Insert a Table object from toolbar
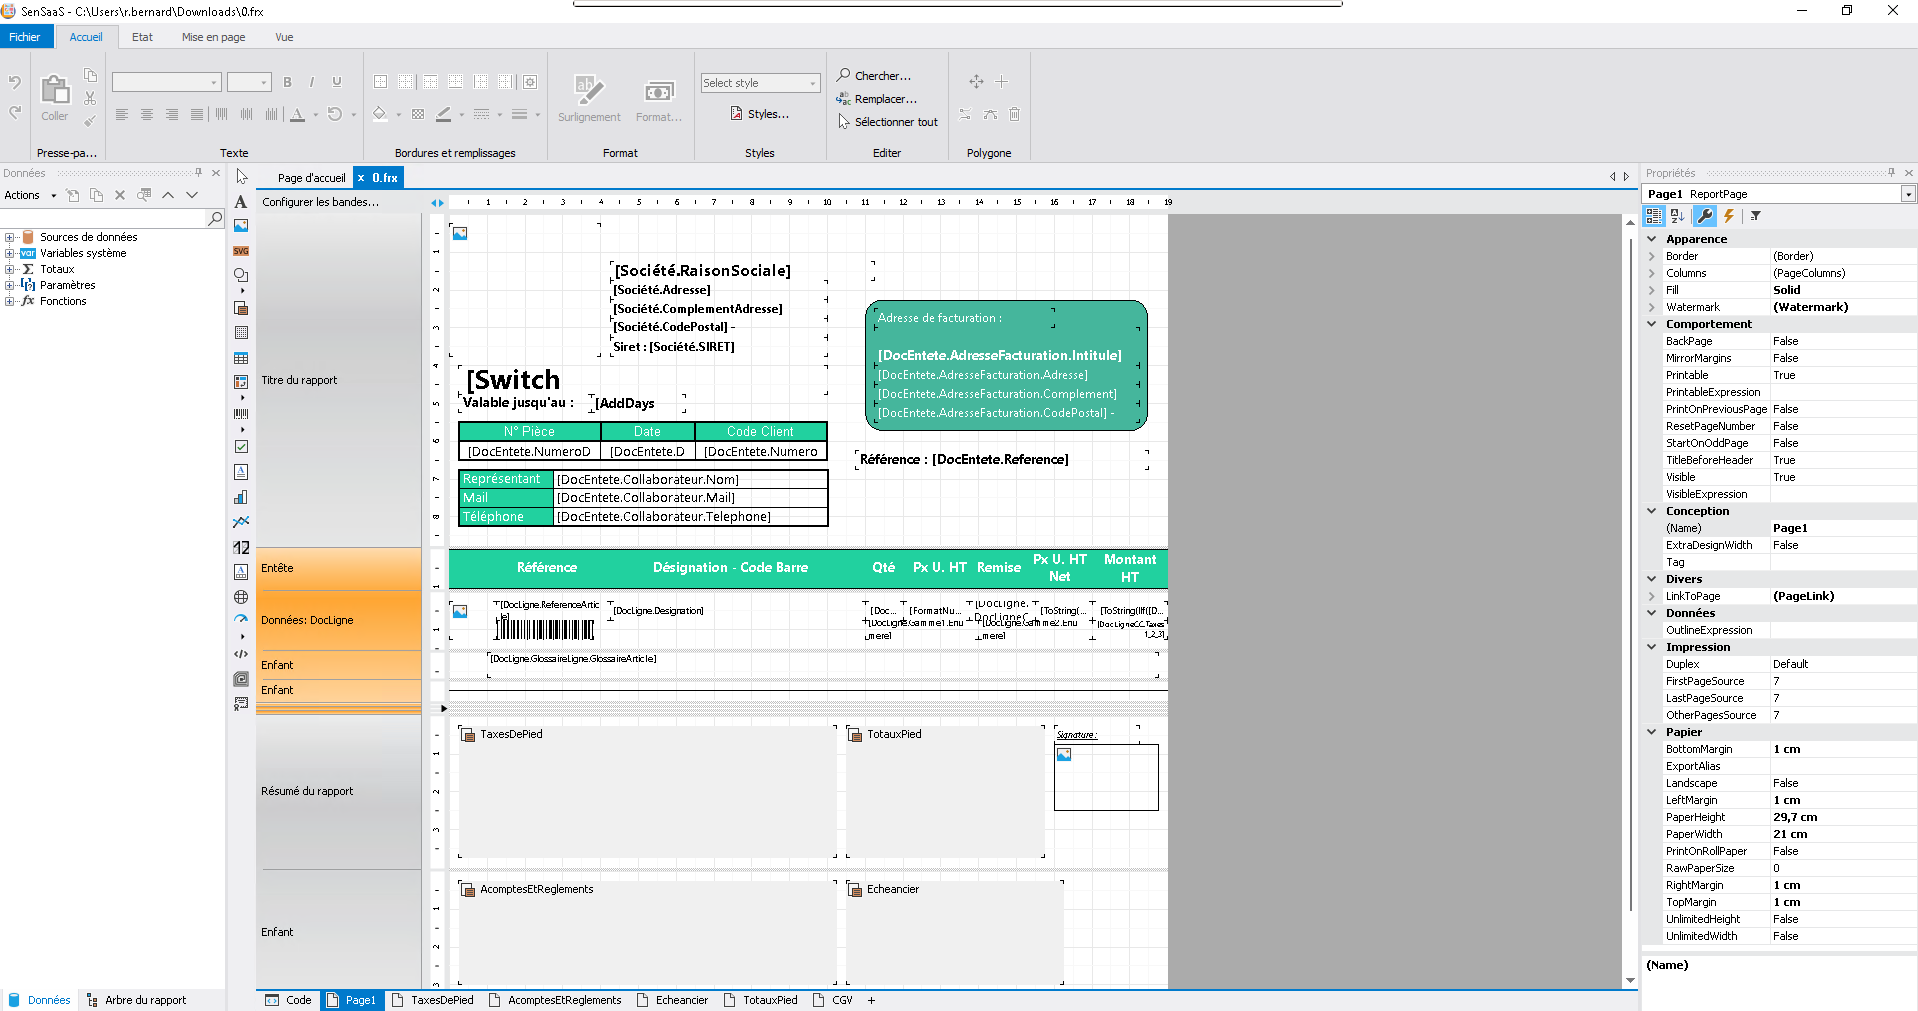Screen dimensions: 1918x1011 click(x=241, y=358)
